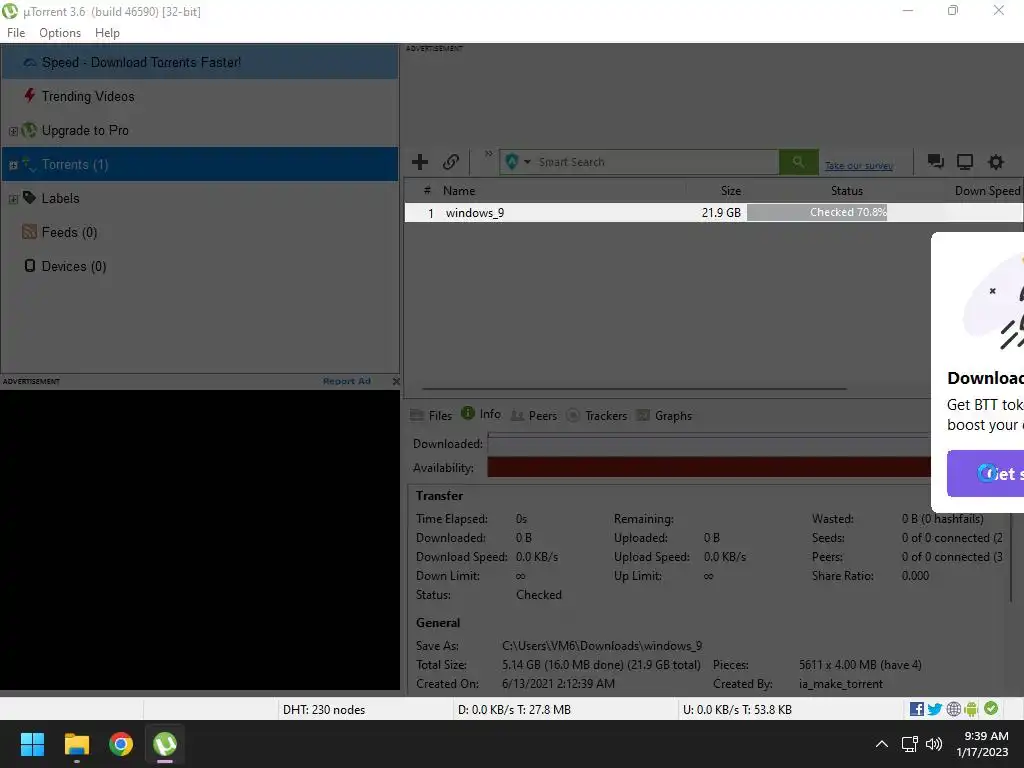This screenshot has height=768, width=1024.
Task: Click the Add Torrent from URL link icon
Action: [x=451, y=162]
